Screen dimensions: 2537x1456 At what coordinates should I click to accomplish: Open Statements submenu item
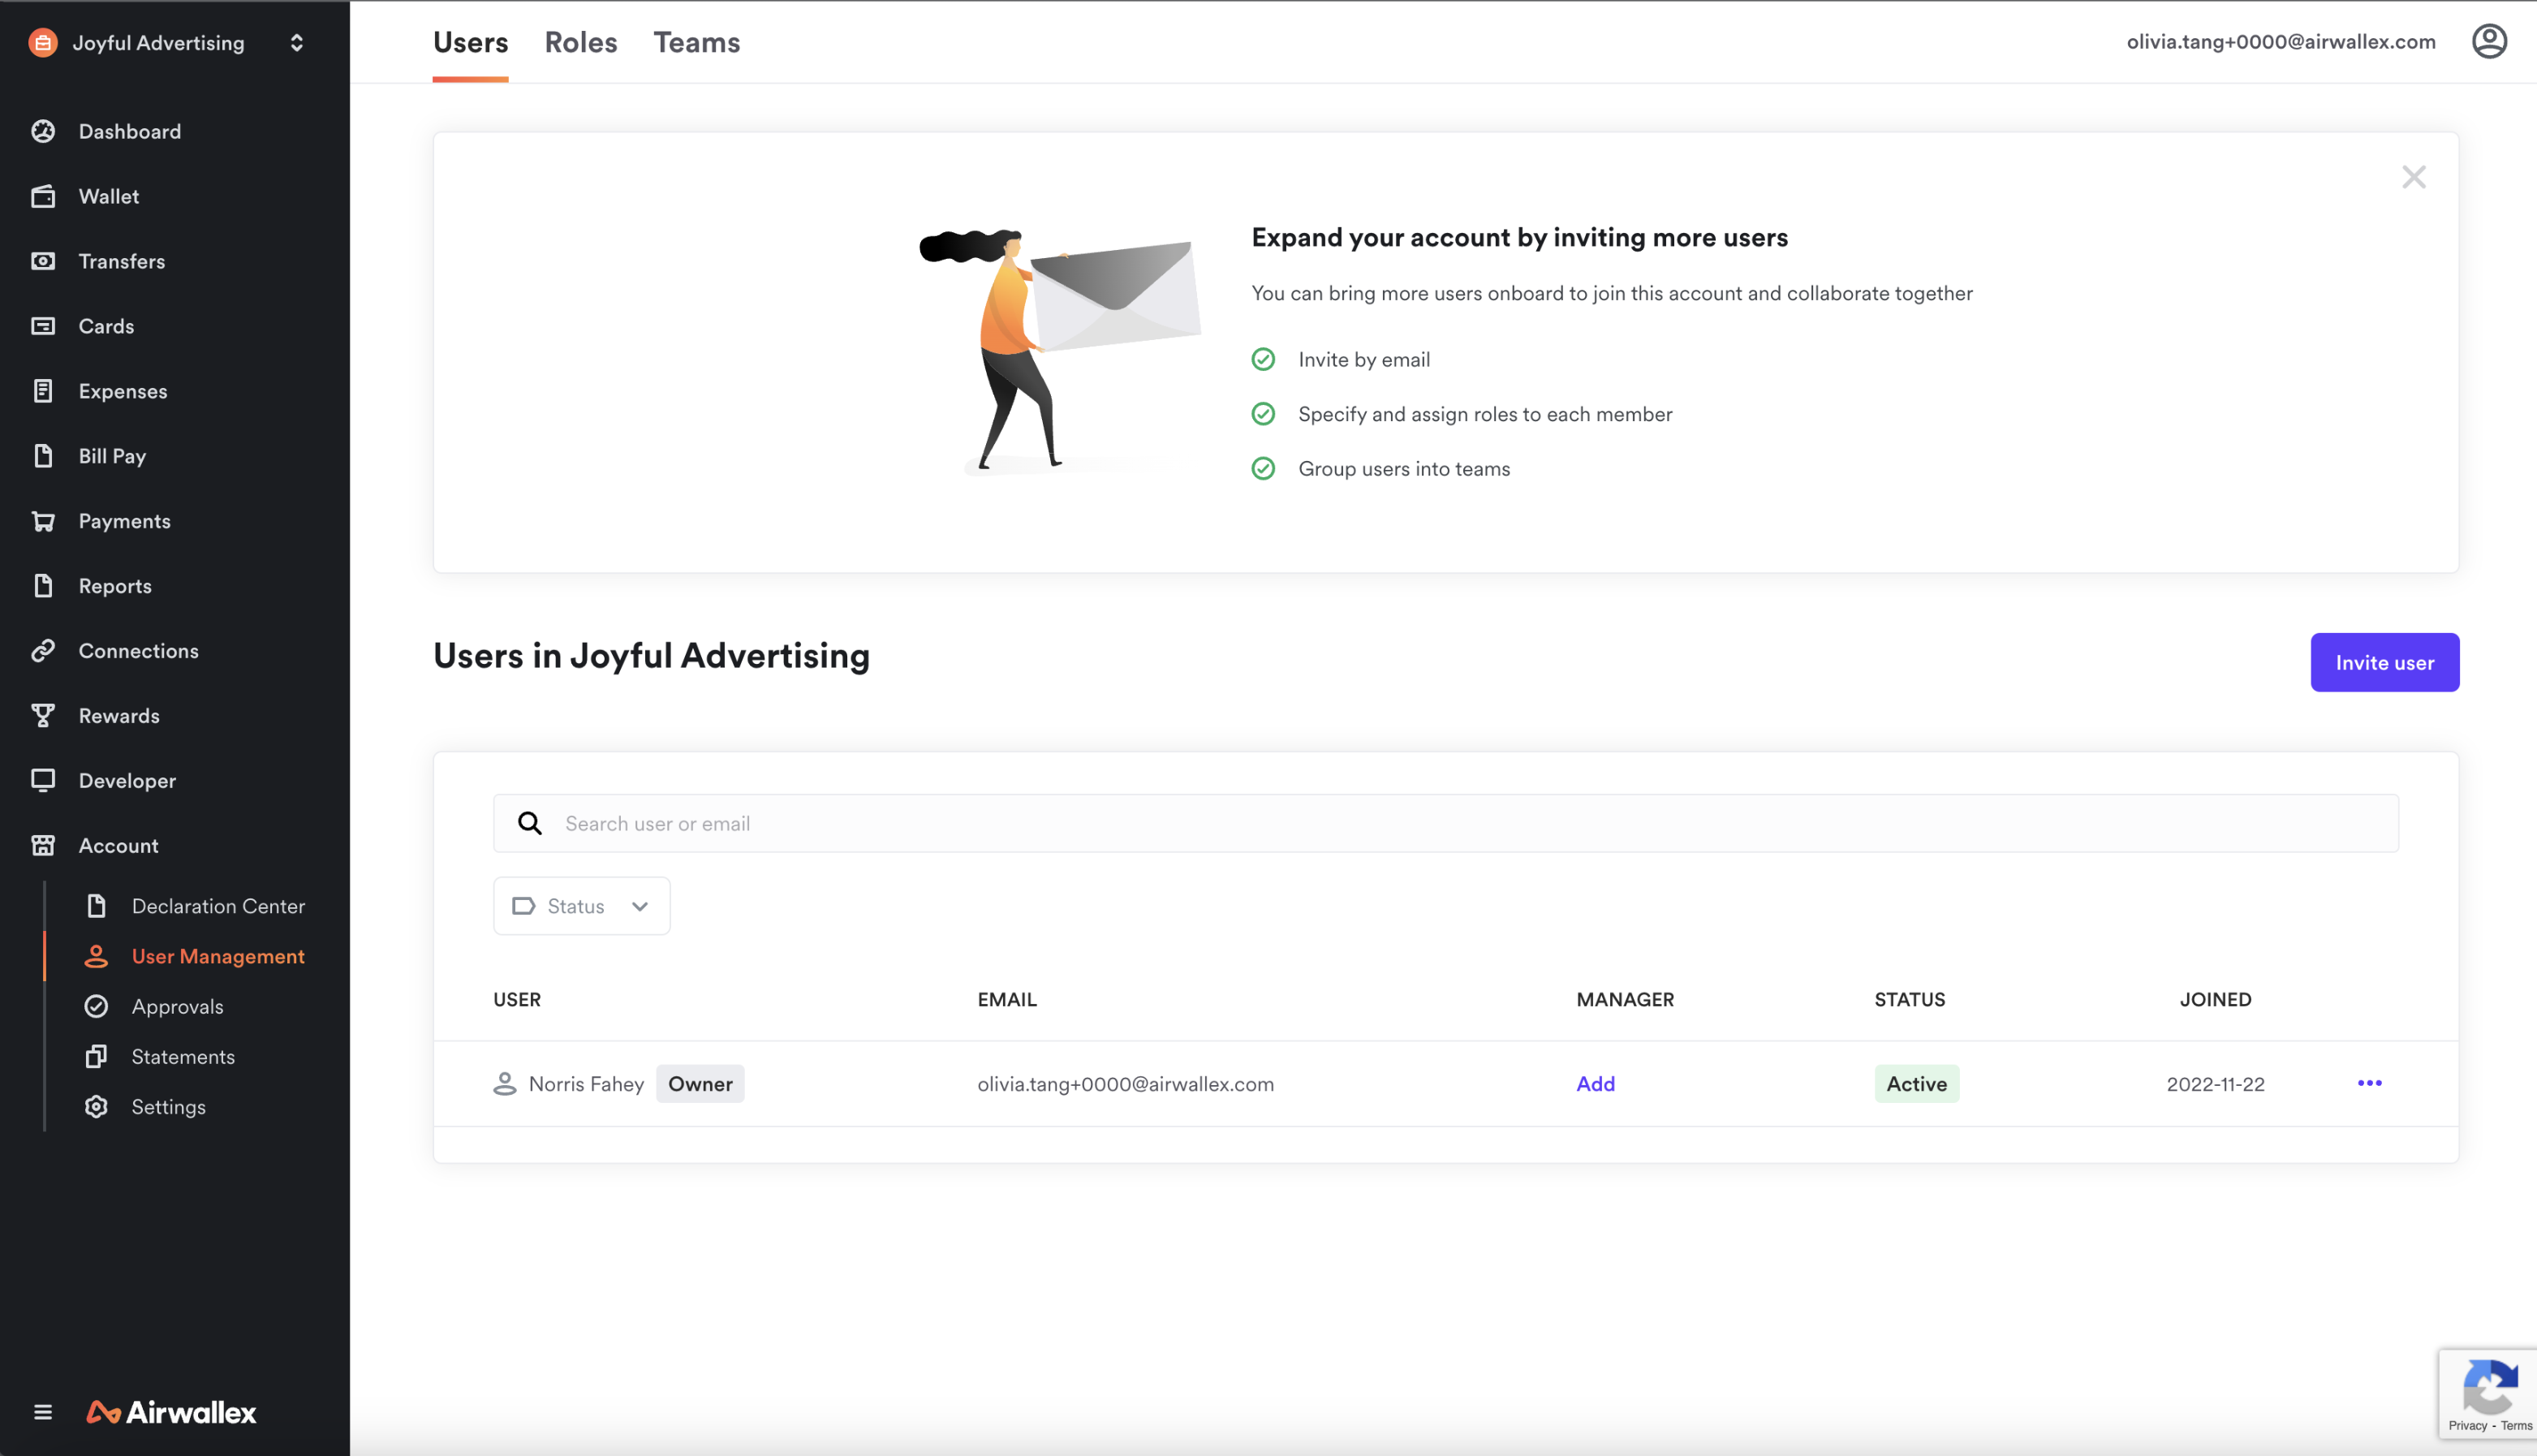[x=183, y=1056]
